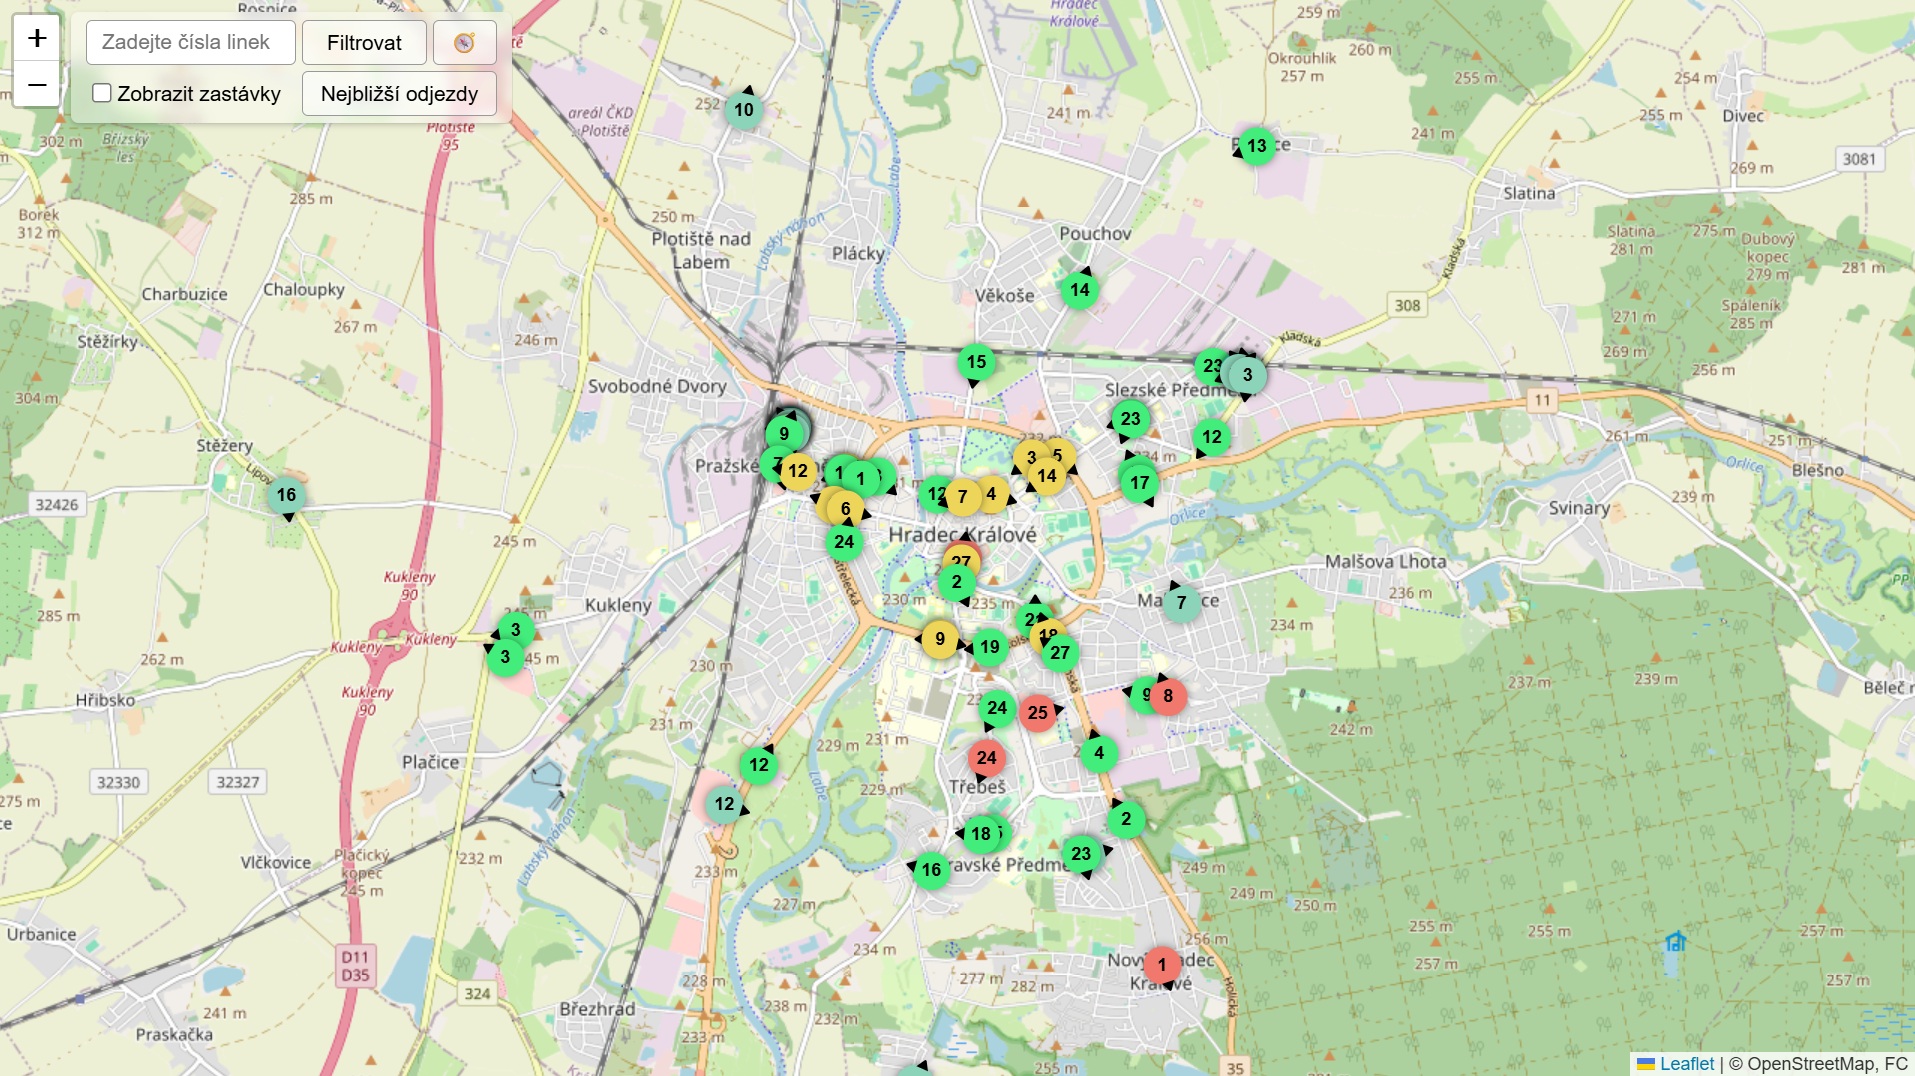The height and width of the screenshot is (1076, 1915).
Task: Select the yellow line 6 marker
Action: 845,509
